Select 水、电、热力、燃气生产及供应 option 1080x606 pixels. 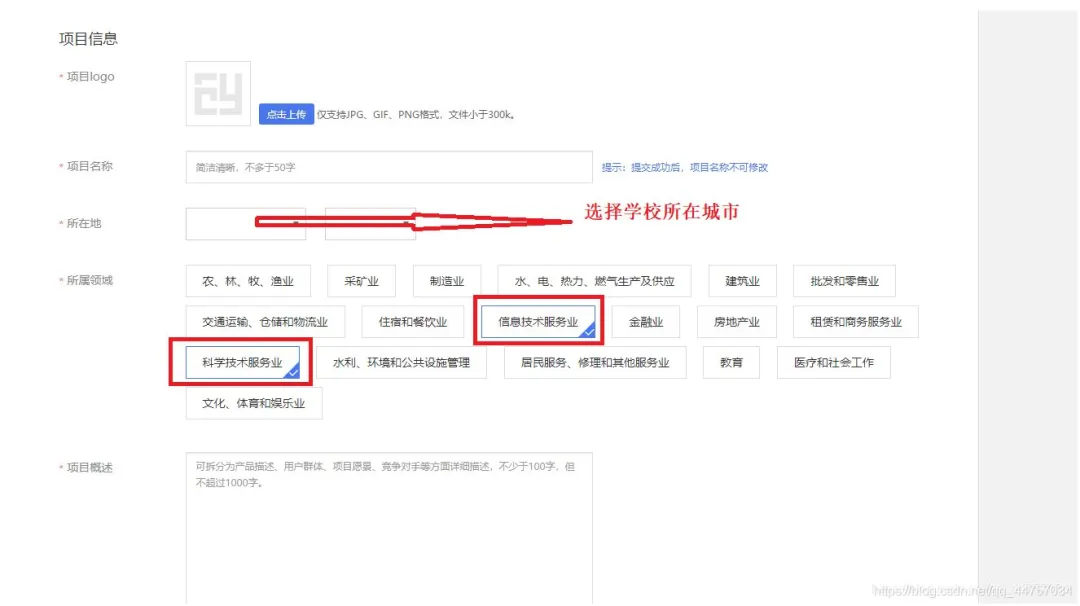594,282
